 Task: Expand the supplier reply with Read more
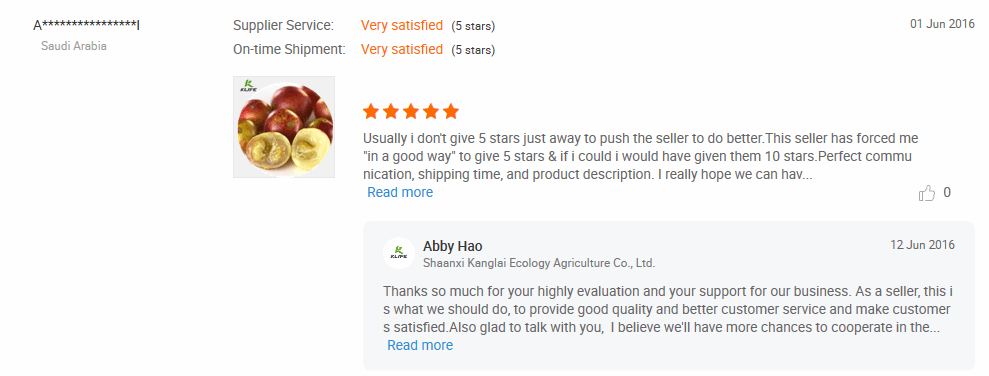pyautogui.click(x=420, y=345)
